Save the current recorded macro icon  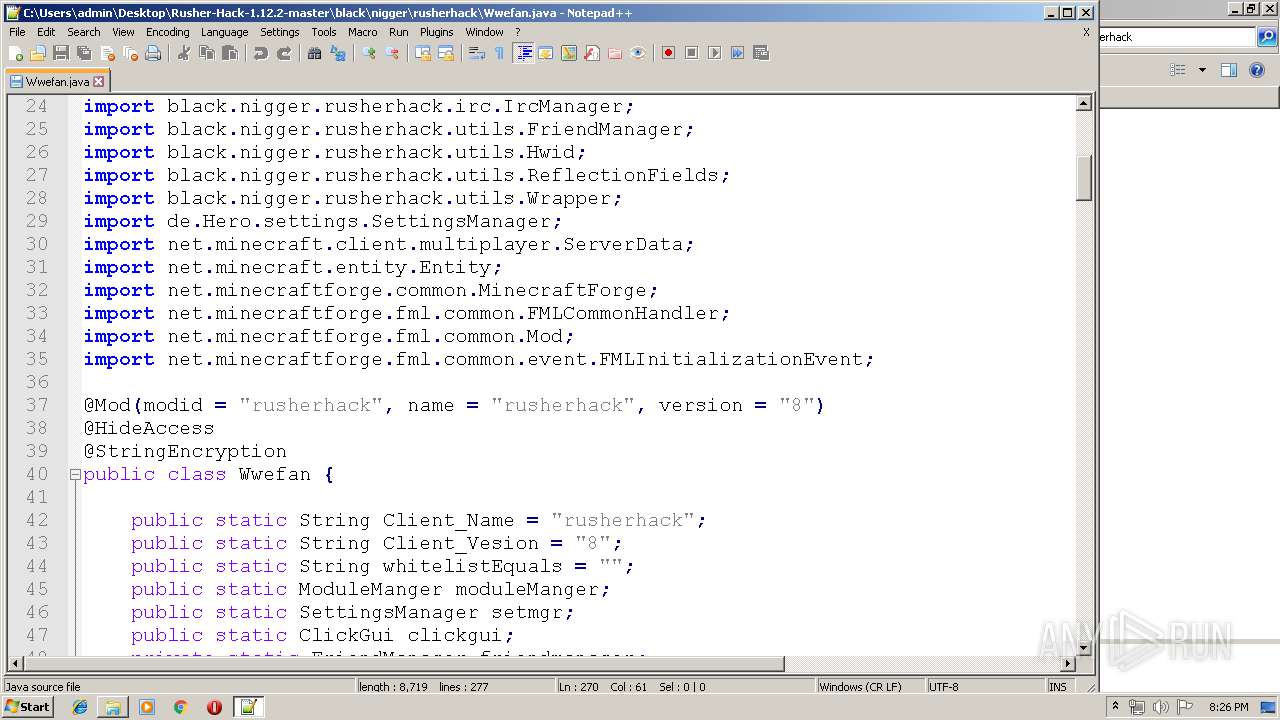[x=760, y=53]
